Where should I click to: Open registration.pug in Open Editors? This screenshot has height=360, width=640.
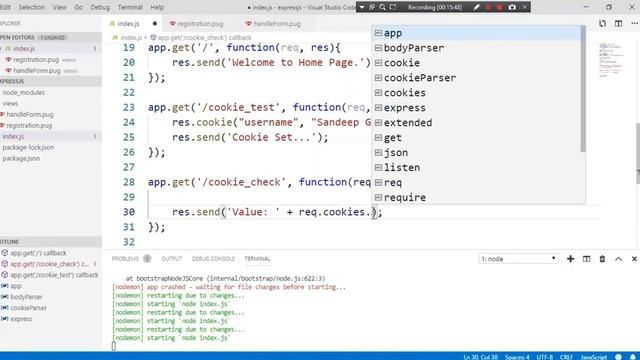(x=36, y=60)
